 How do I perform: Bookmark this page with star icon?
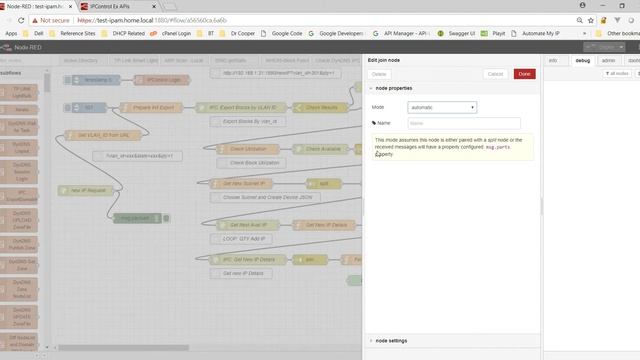(591, 20)
